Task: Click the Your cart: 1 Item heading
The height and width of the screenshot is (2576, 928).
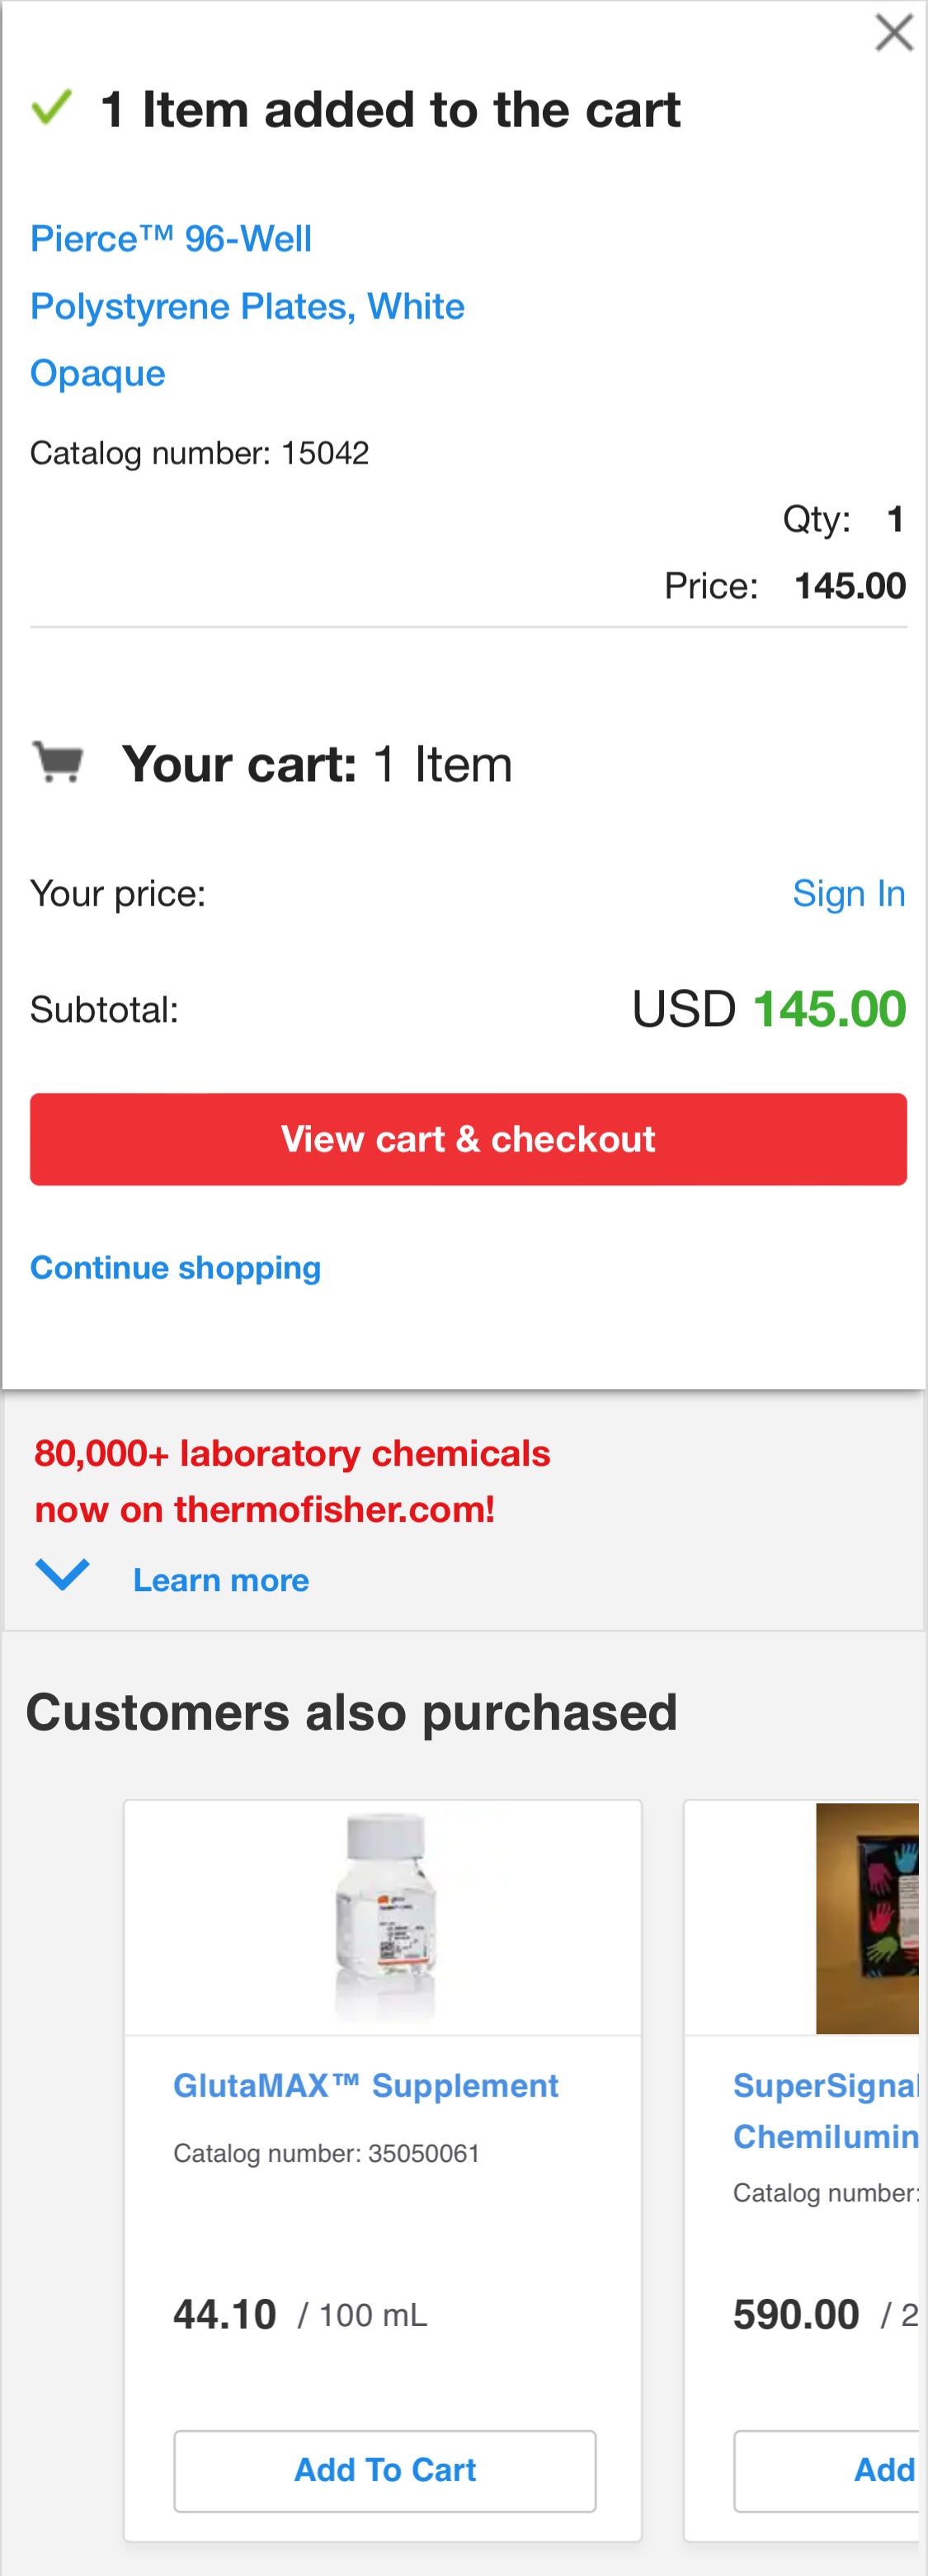Action: (x=316, y=765)
